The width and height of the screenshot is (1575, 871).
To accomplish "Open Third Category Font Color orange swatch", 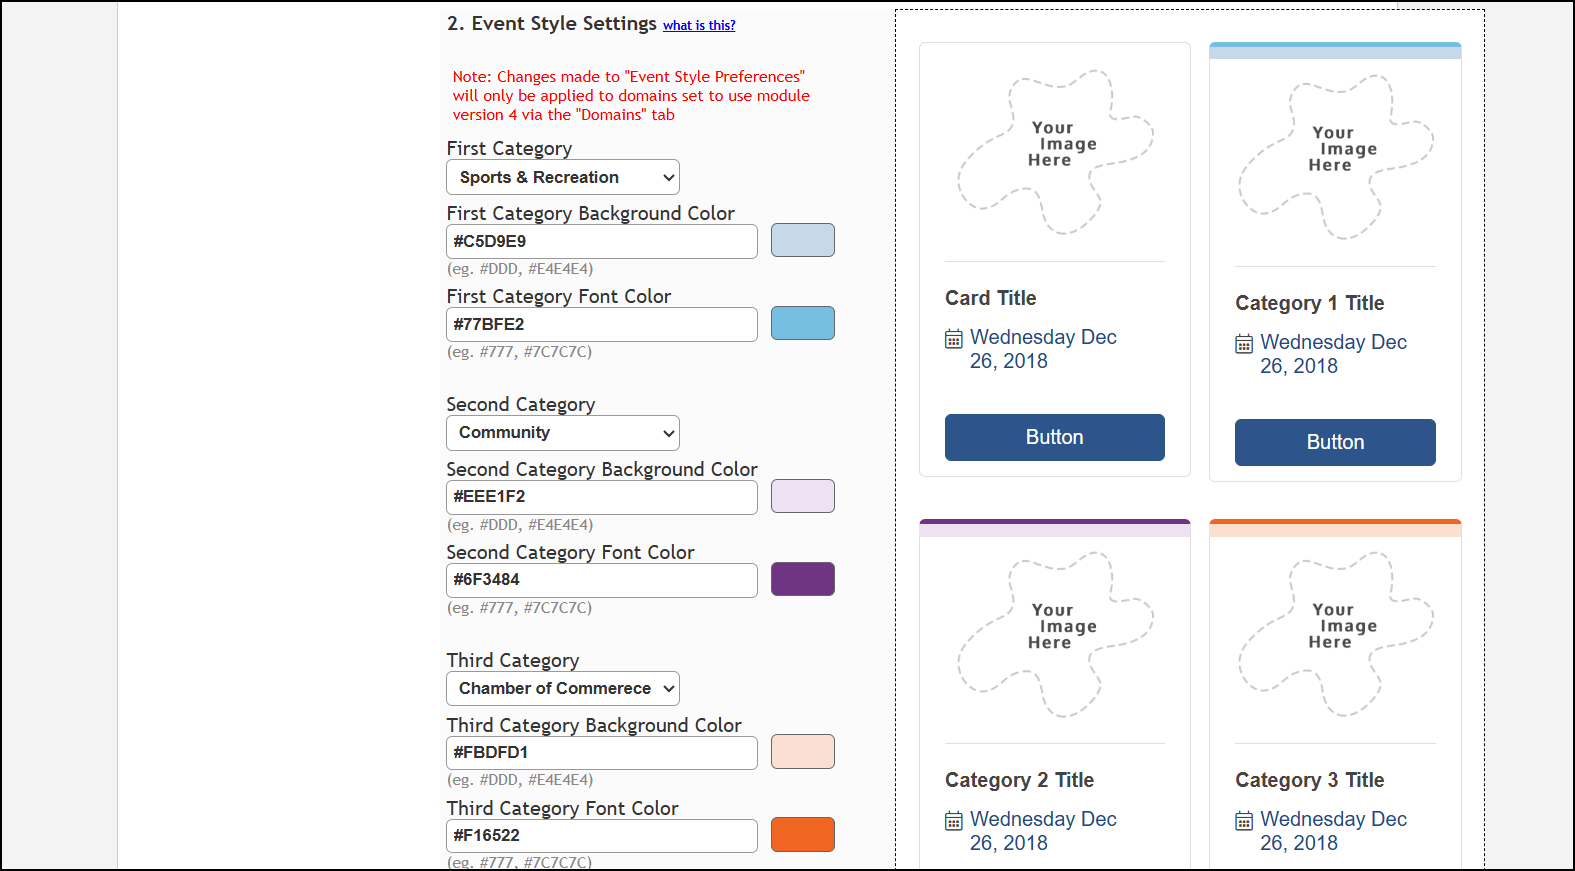I will point(802,835).
